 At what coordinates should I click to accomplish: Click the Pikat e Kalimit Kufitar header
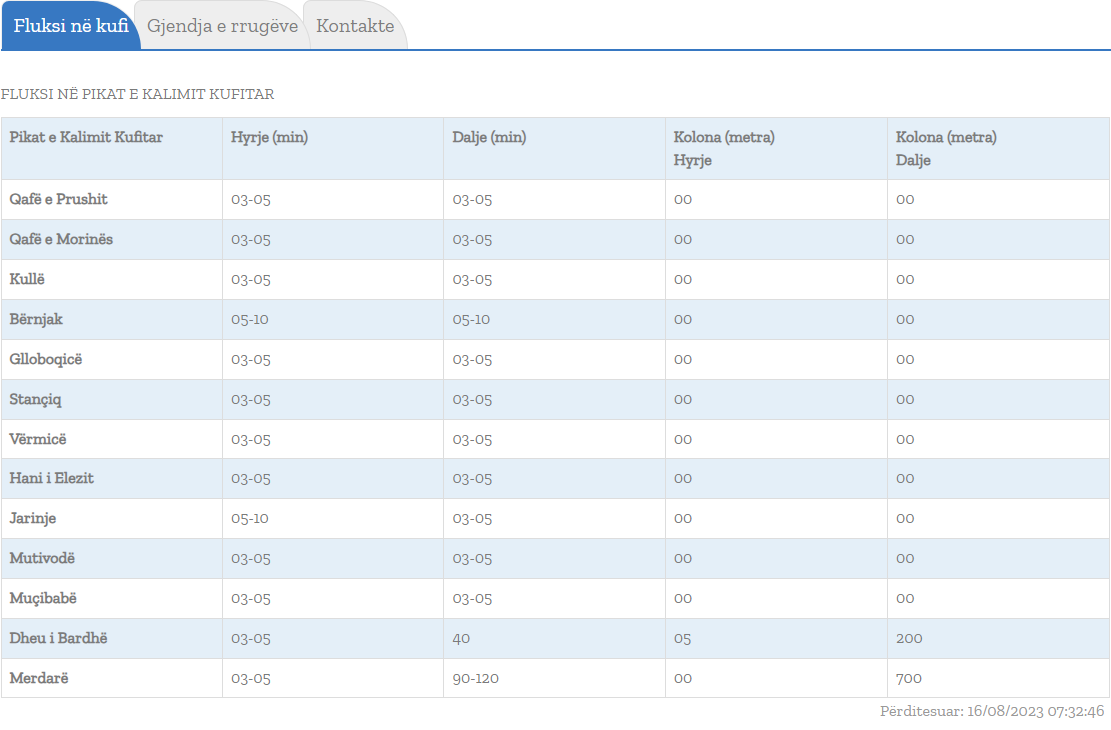click(86, 137)
